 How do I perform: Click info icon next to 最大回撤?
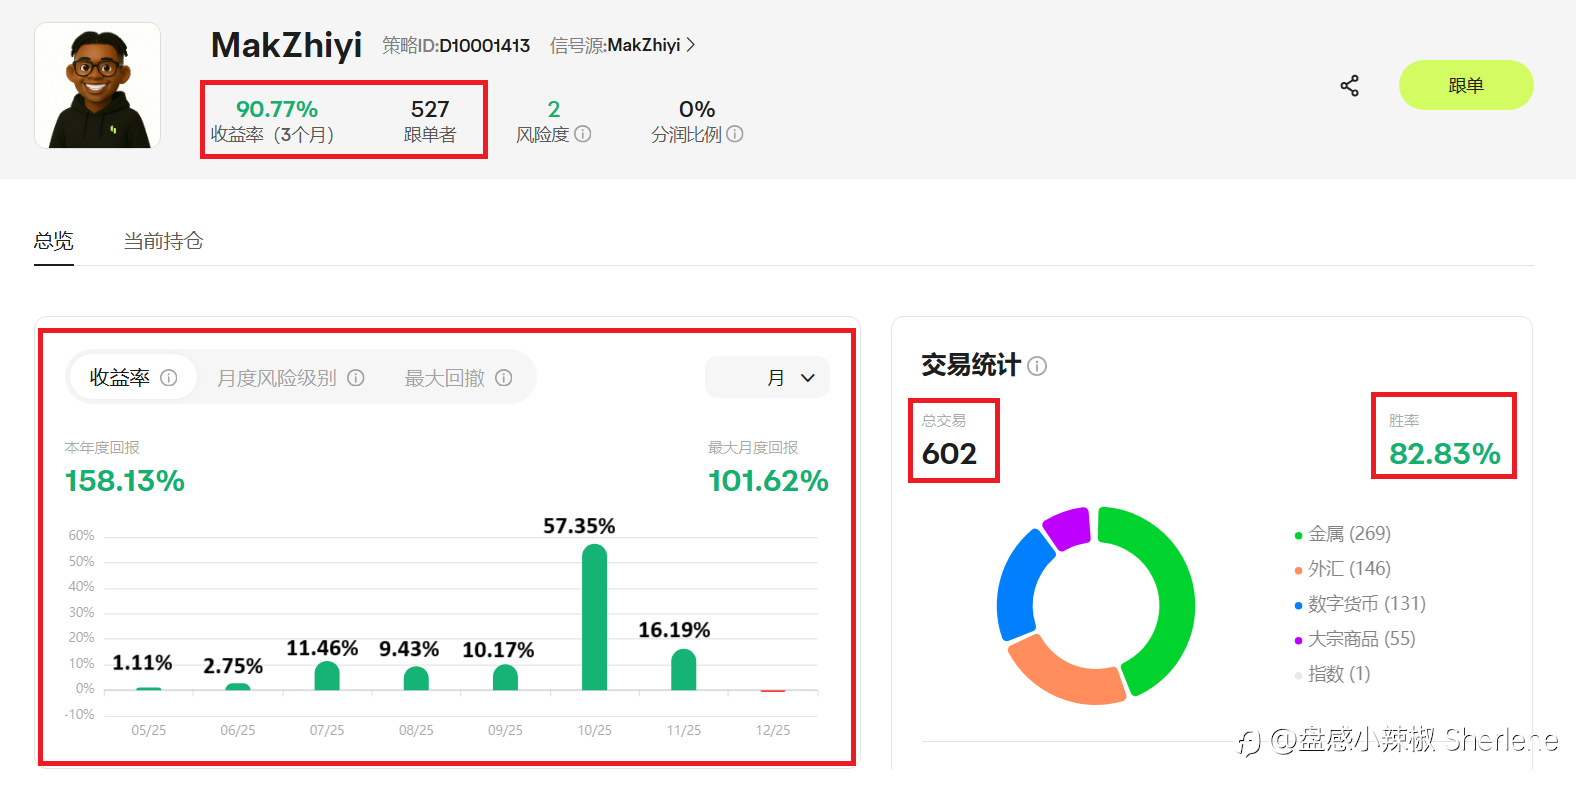click(504, 378)
